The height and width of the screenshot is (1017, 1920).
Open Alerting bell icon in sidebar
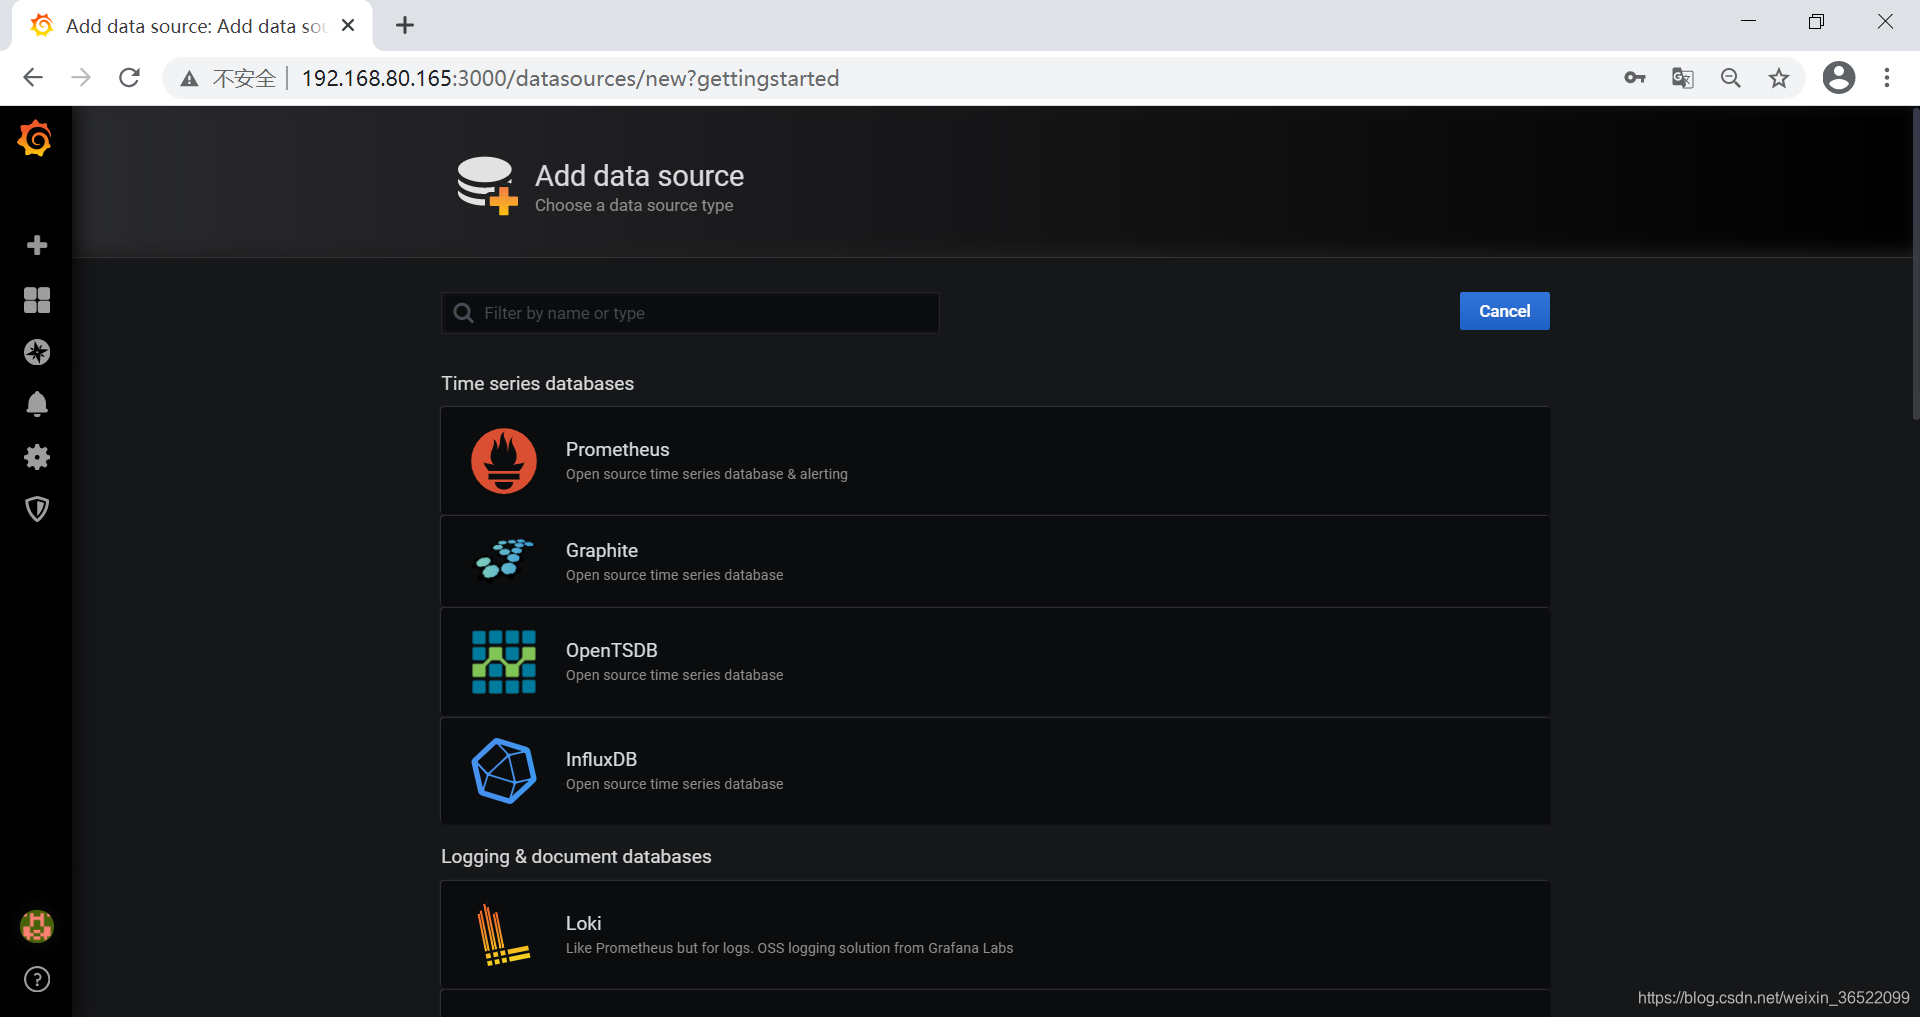click(x=37, y=404)
